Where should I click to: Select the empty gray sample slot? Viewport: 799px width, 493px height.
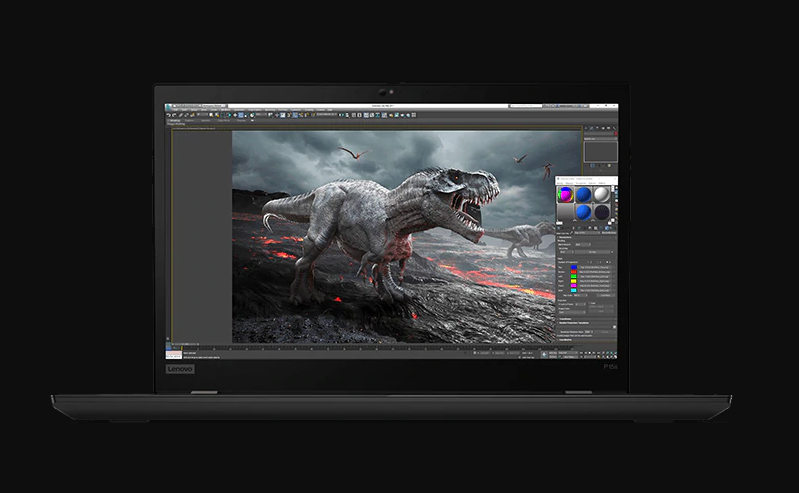click(x=566, y=211)
